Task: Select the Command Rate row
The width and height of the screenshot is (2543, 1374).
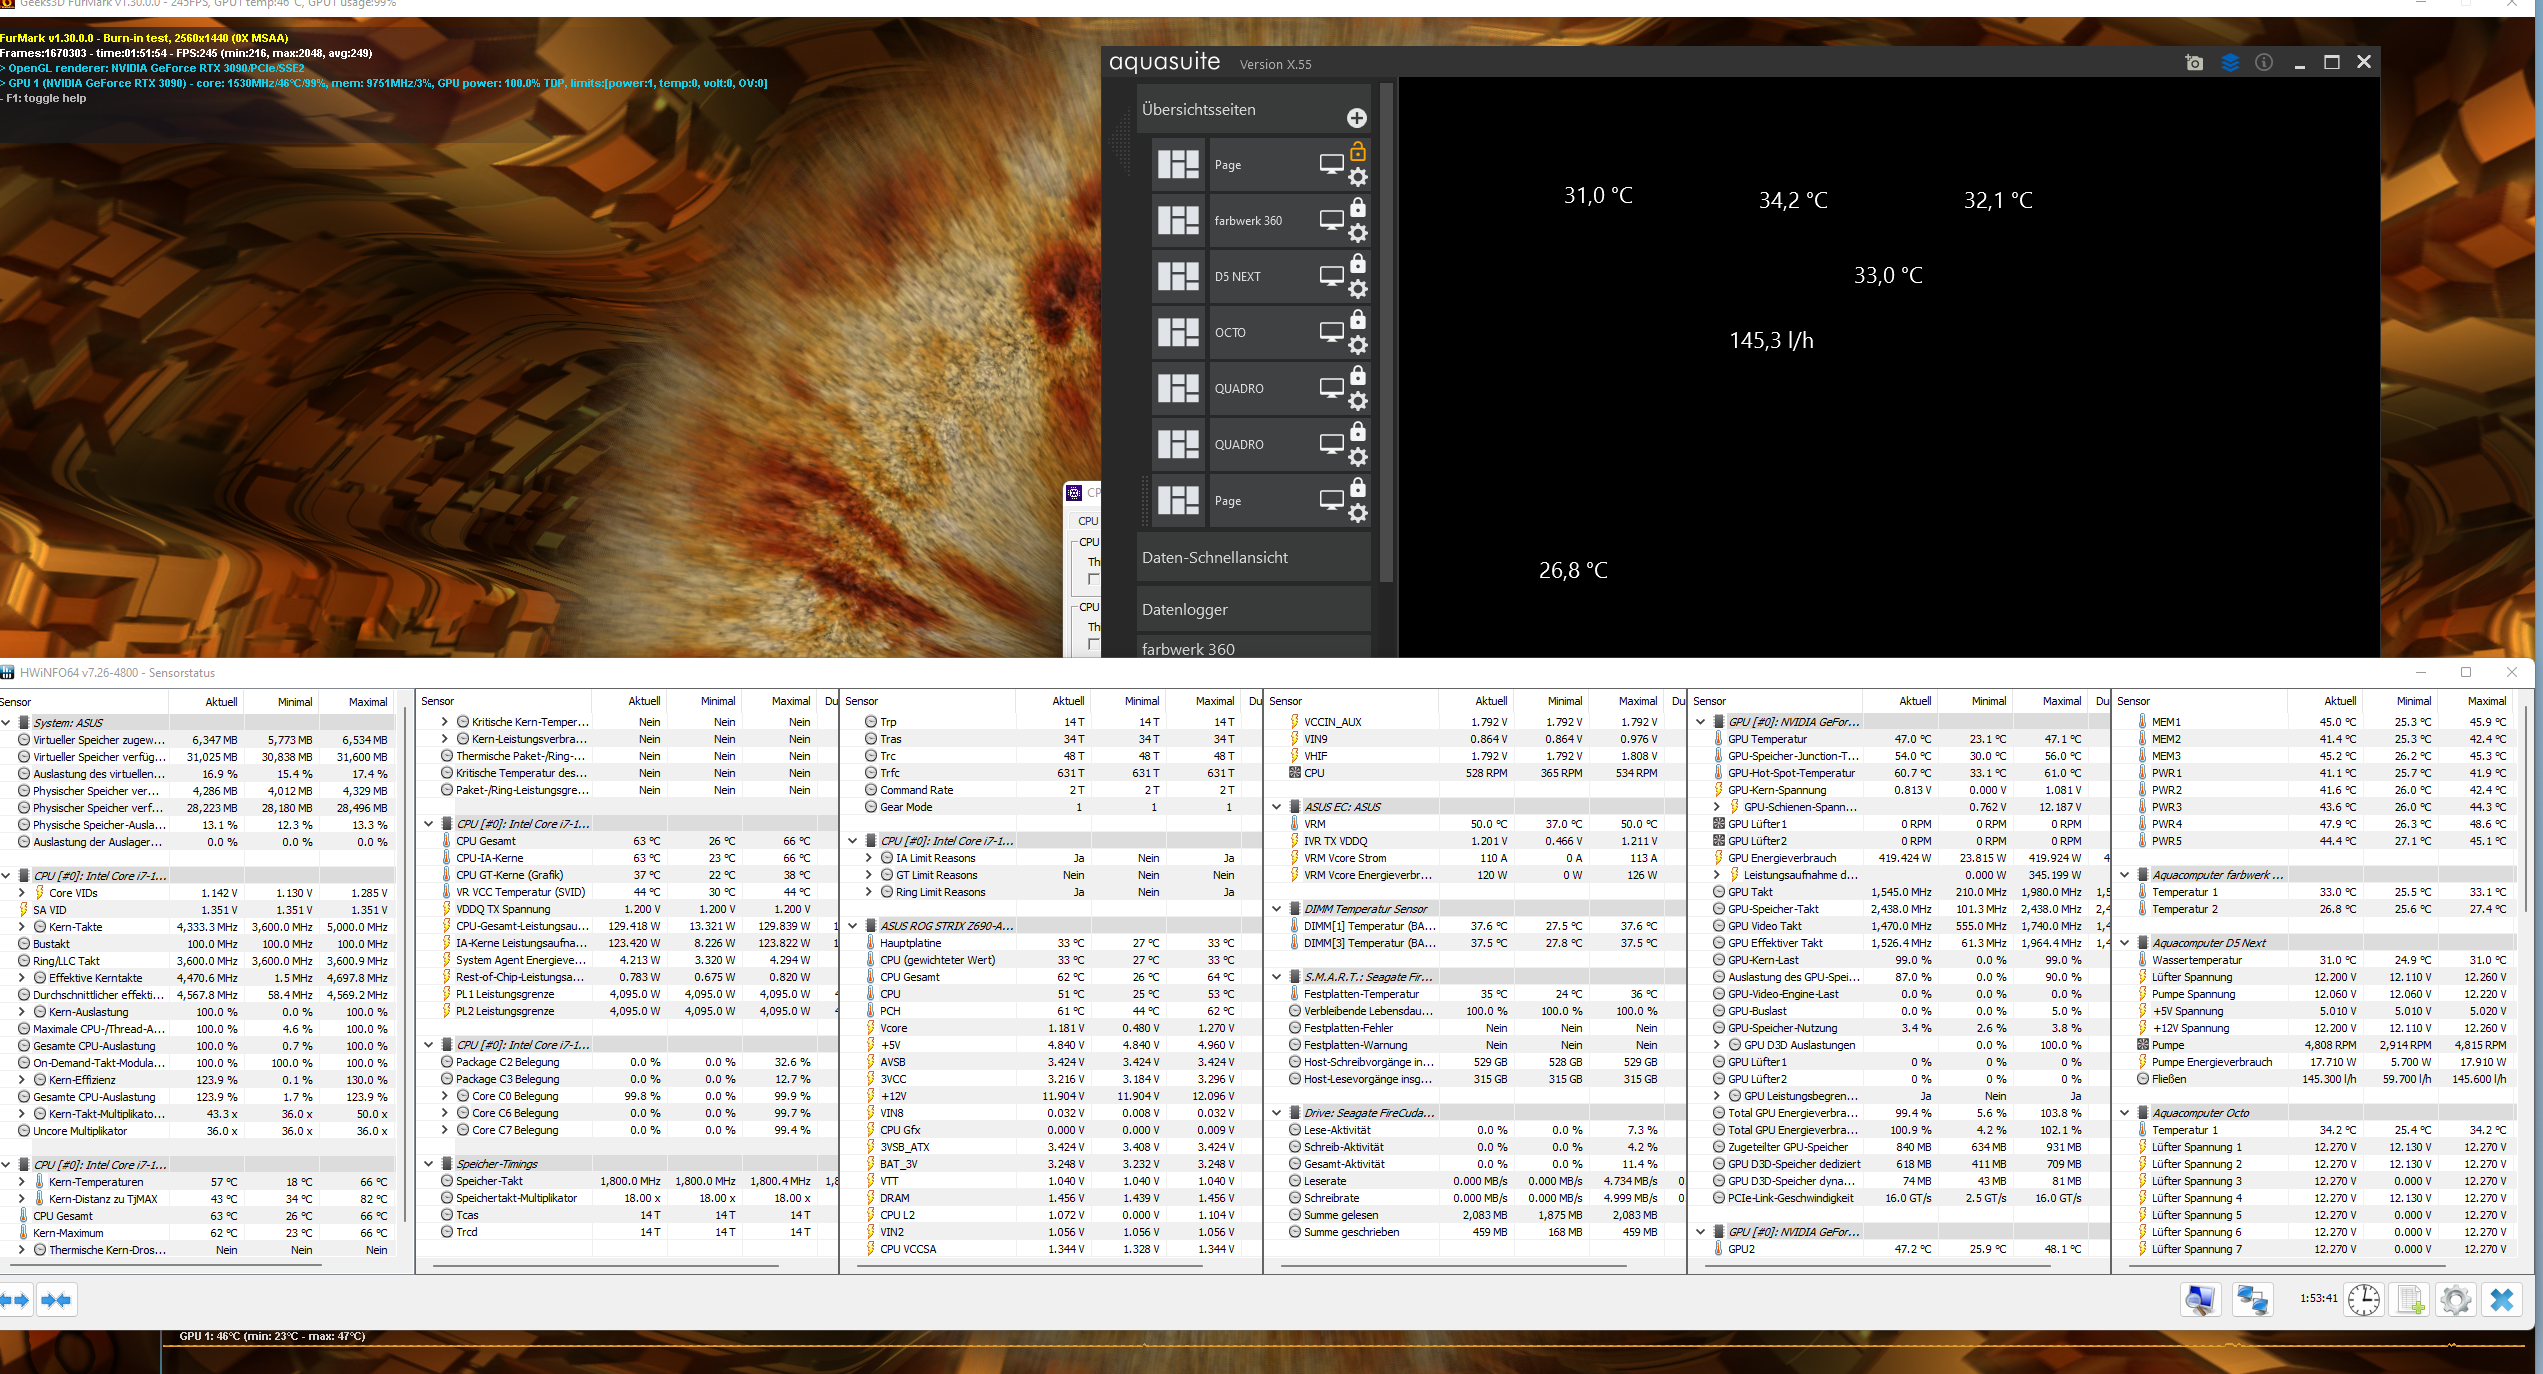Action: 1050,790
